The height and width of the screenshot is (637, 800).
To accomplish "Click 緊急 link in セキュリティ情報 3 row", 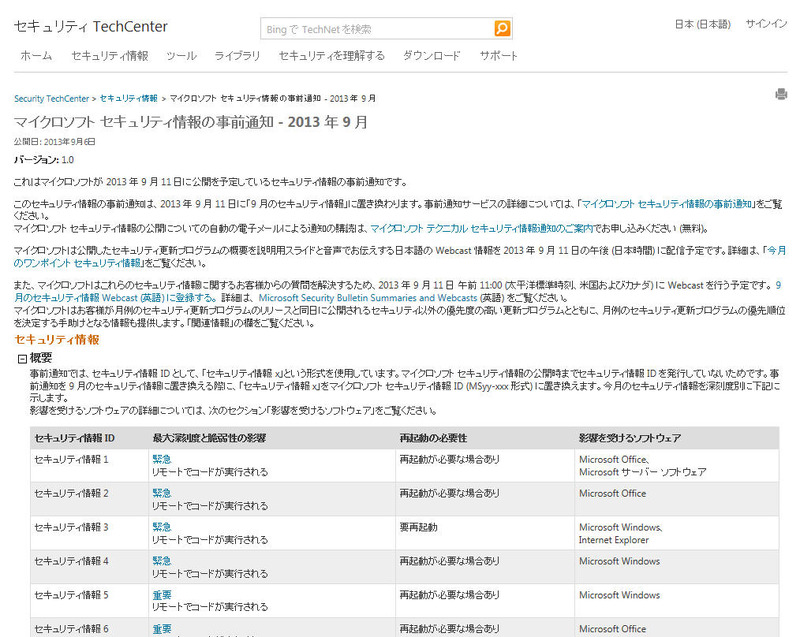I will click(161, 527).
